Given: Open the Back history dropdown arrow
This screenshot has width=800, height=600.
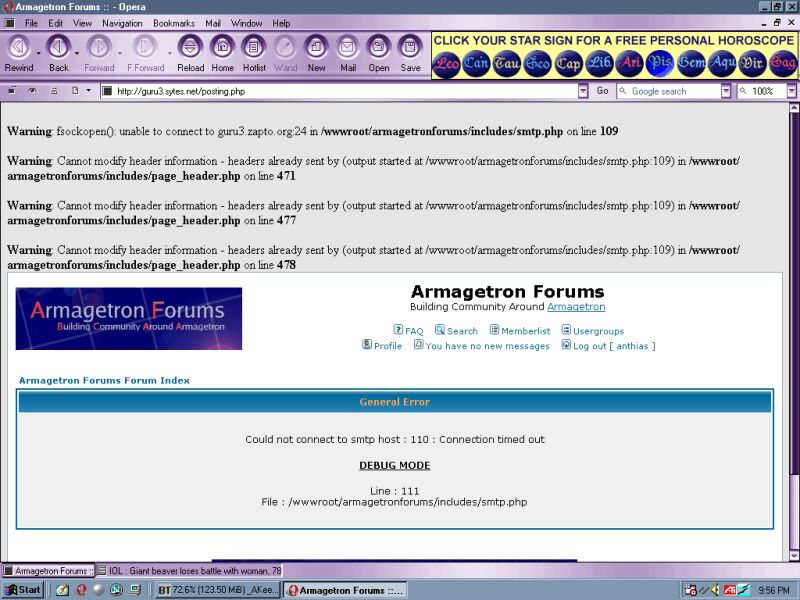Looking at the screenshot, I should point(77,53).
